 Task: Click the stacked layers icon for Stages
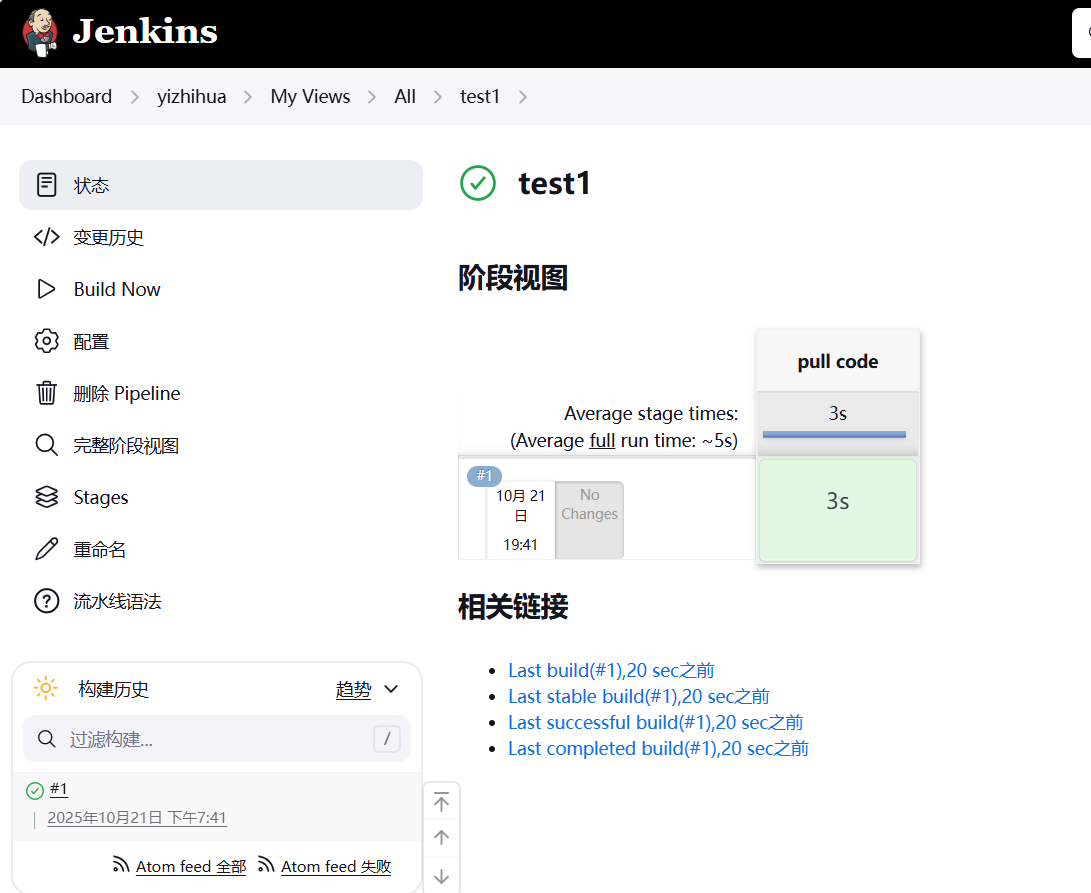point(47,497)
